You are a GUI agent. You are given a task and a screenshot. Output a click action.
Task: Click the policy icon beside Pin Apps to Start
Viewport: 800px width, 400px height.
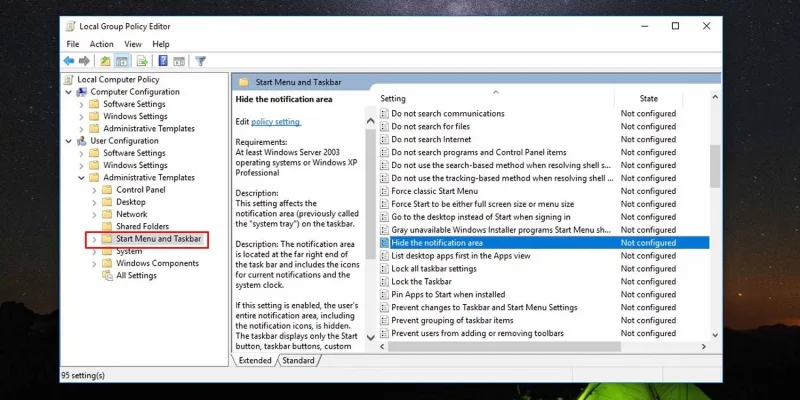coord(384,295)
